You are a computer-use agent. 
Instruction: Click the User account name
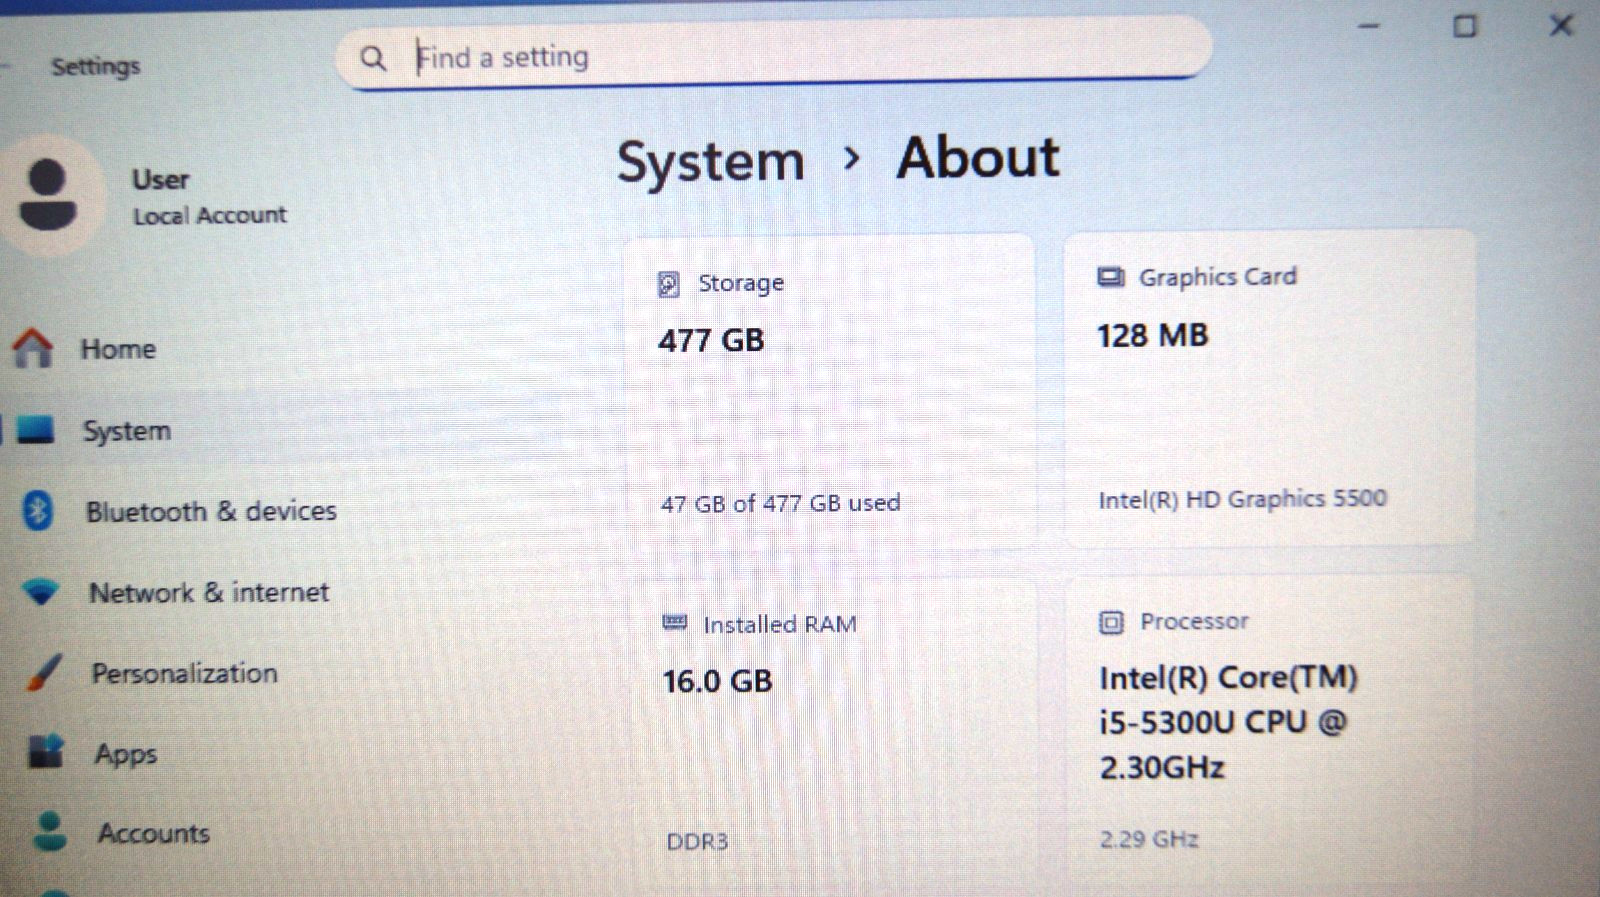click(160, 180)
